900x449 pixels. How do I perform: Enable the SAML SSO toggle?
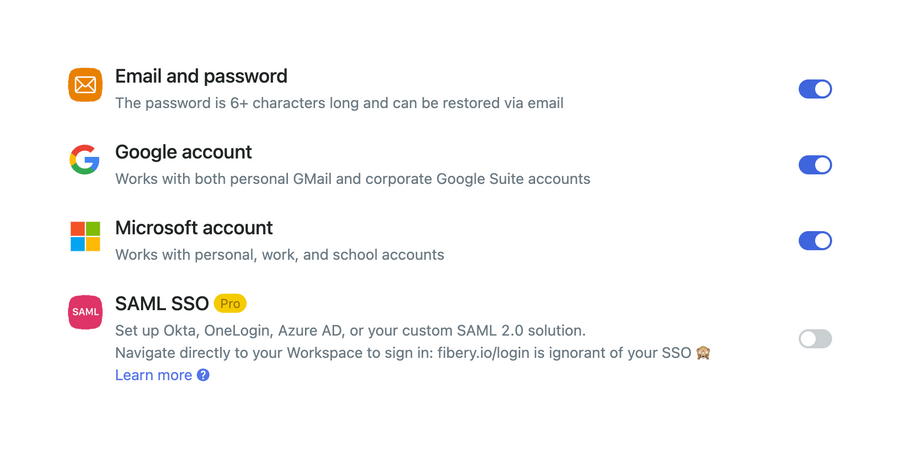(x=815, y=339)
